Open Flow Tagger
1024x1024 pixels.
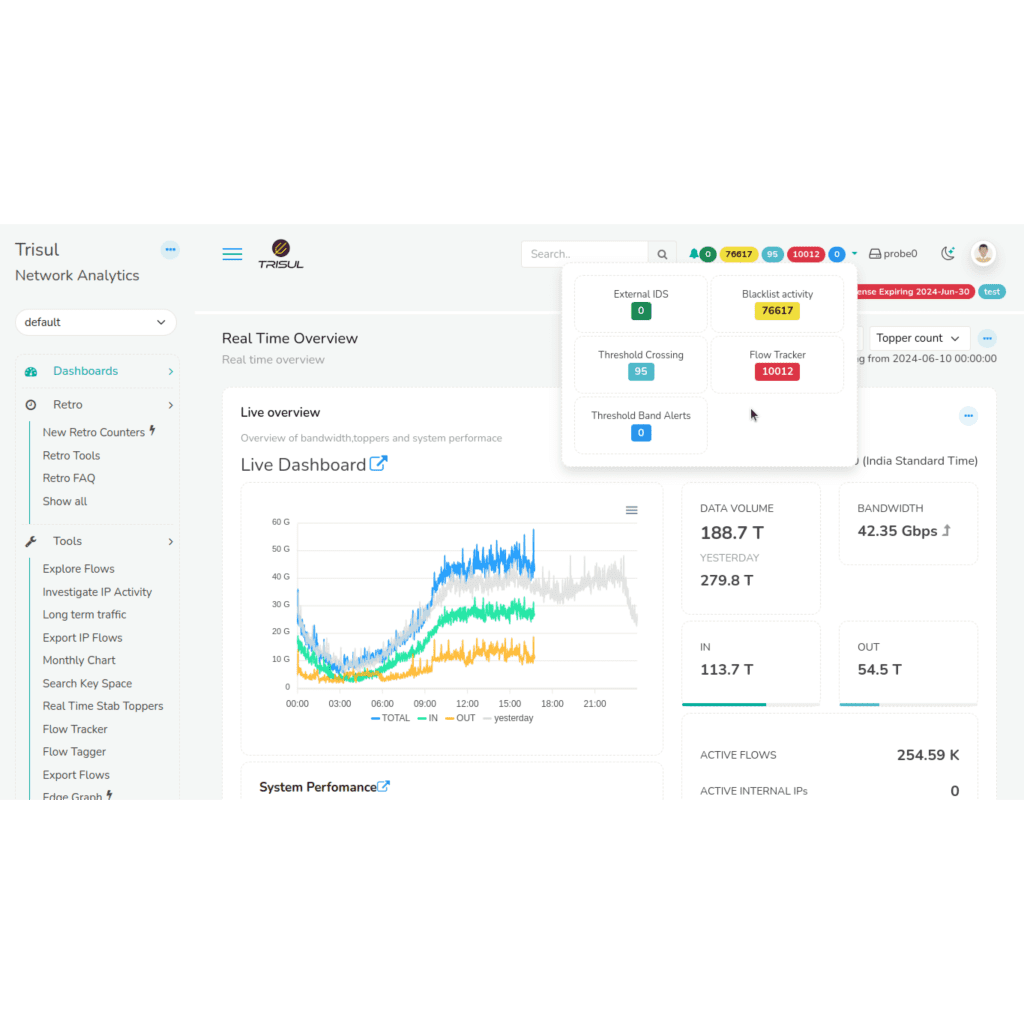[74, 752]
